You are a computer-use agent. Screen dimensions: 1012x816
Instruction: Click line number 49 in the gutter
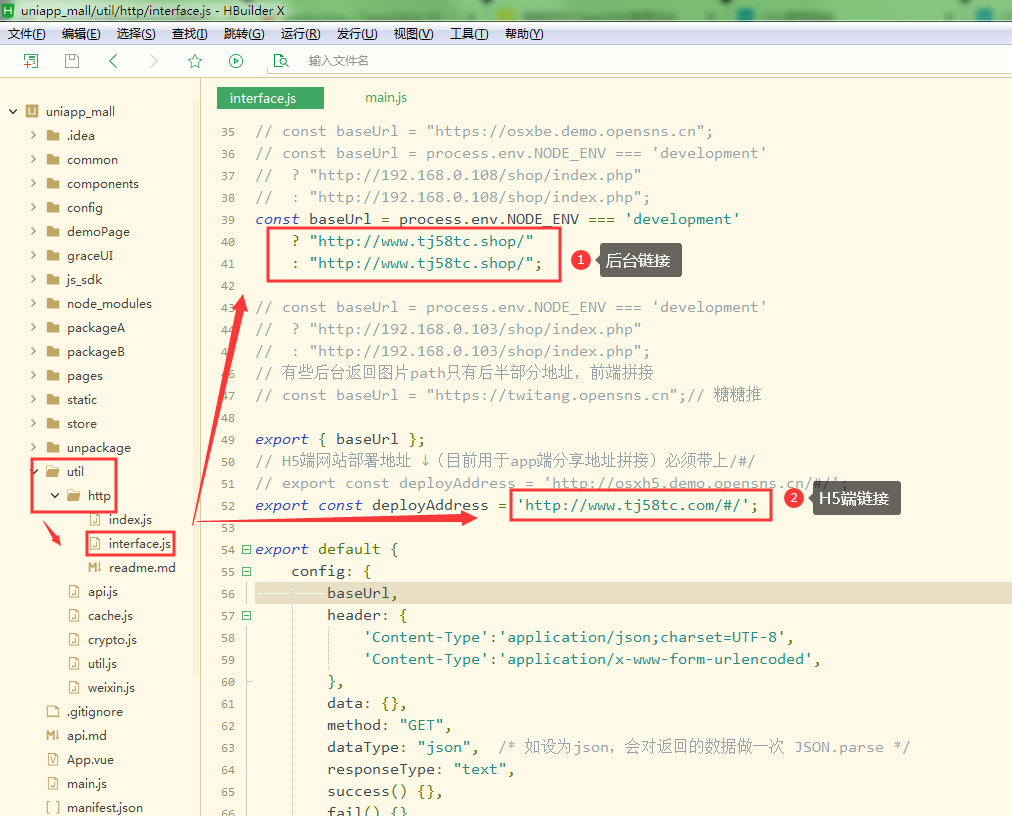228,440
